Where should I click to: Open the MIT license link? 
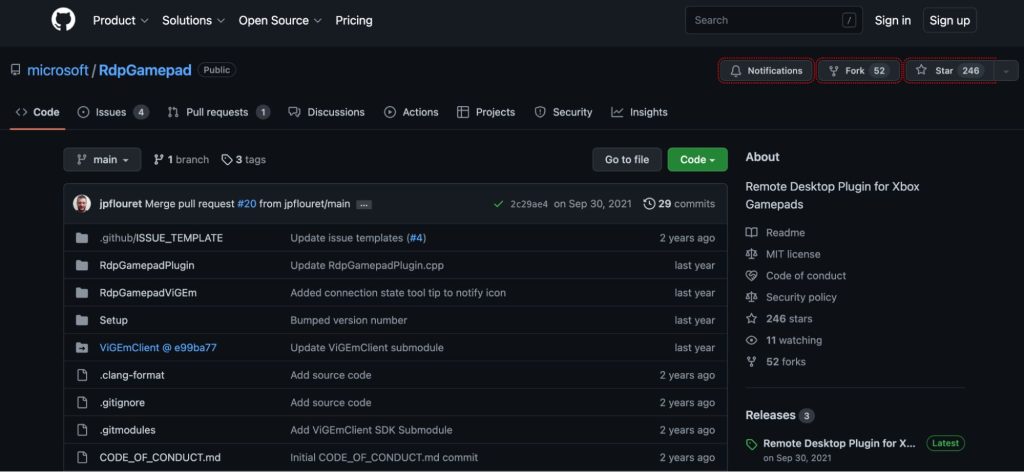(x=793, y=254)
